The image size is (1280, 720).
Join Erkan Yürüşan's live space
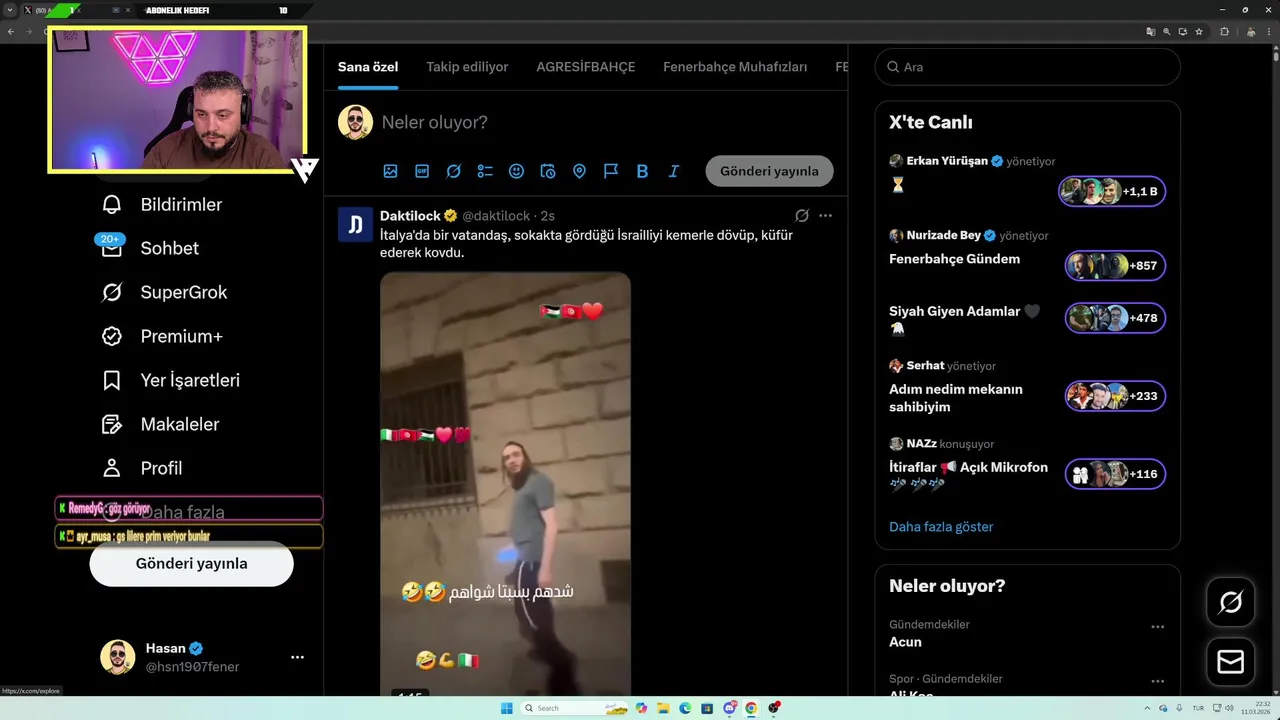click(x=1112, y=191)
